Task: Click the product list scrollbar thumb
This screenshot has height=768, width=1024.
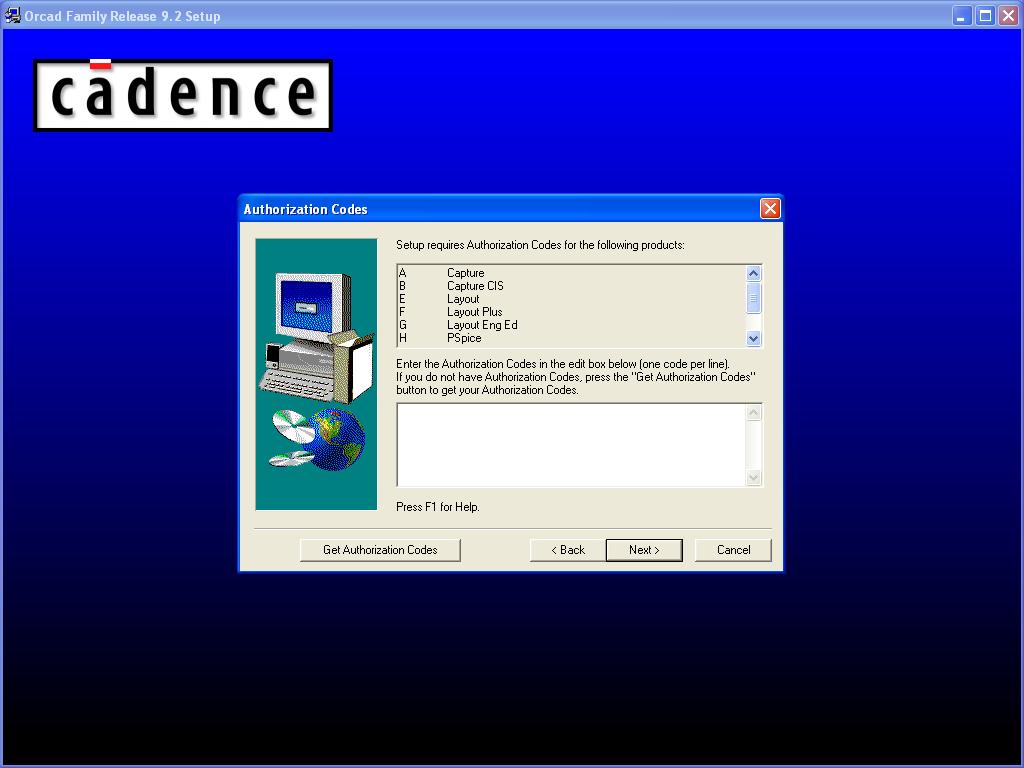Action: (x=753, y=298)
